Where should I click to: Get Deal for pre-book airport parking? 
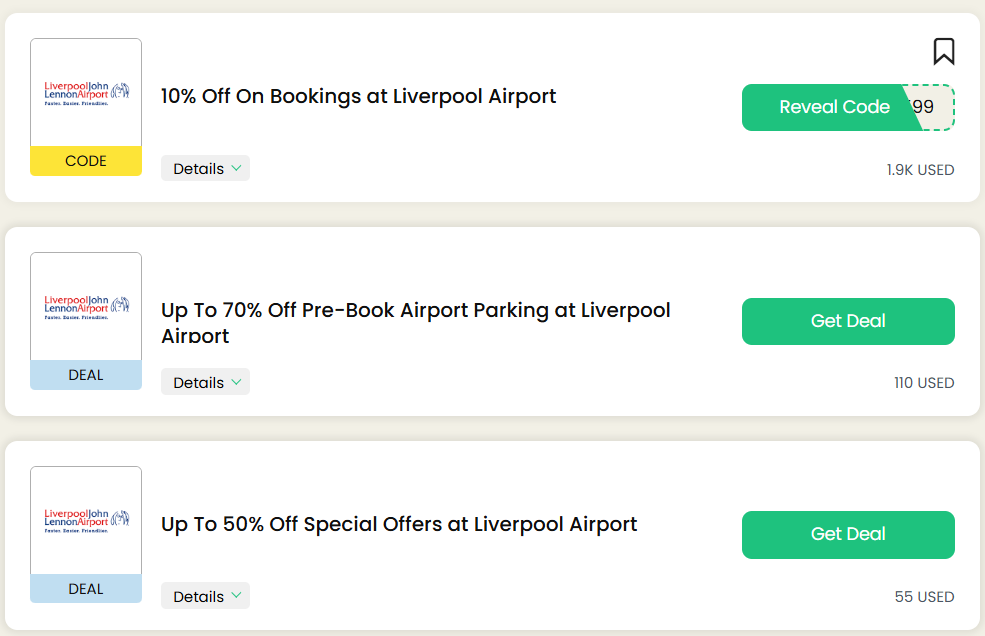(847, 321)
